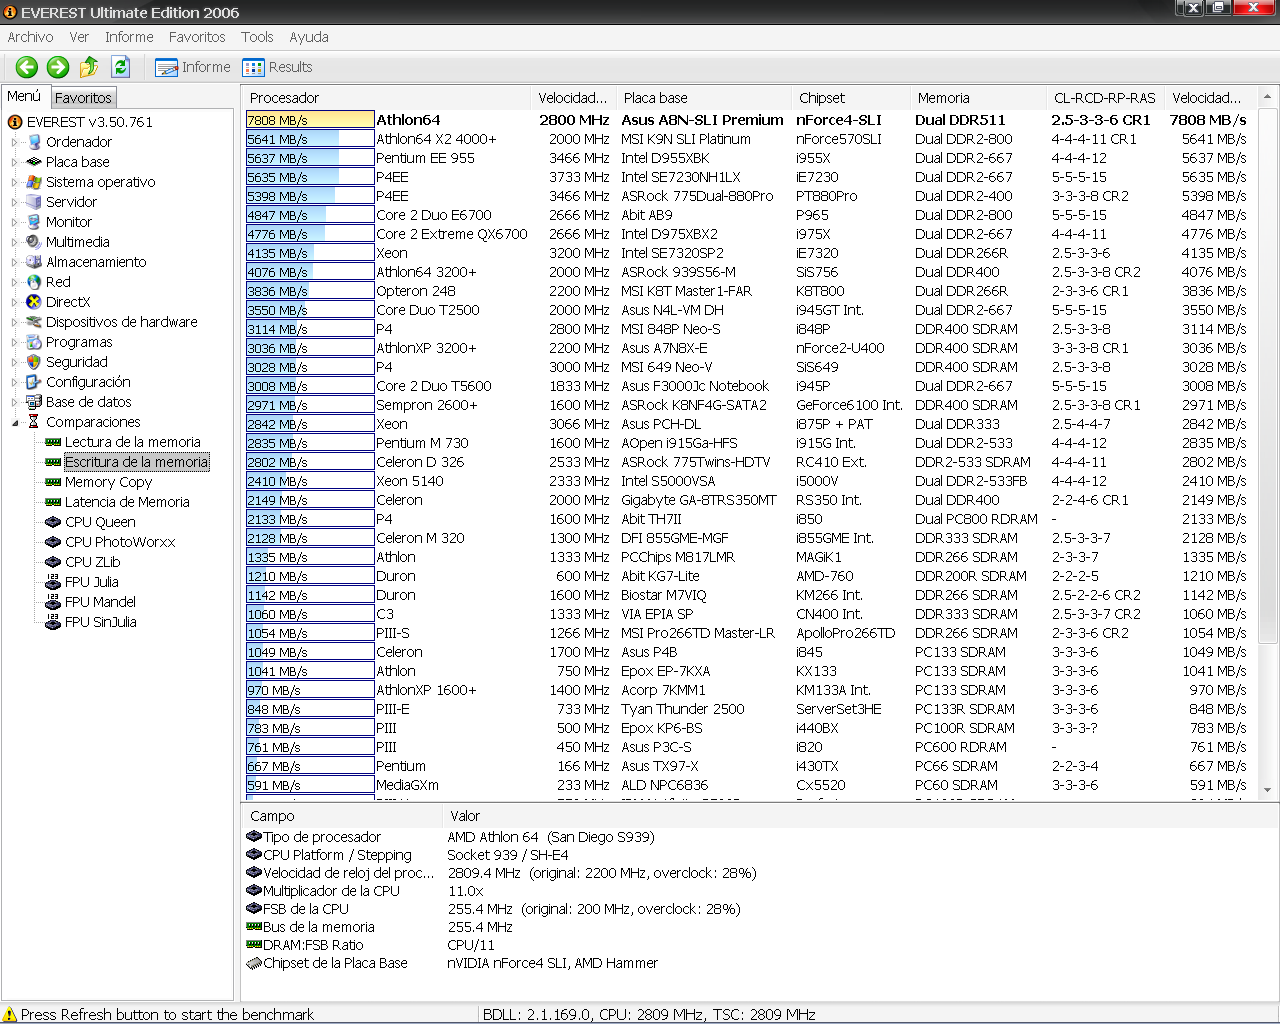Image resolution: width=1280 pixels, height=1024 pixels.
Task: Sort by the Placa base column header
Action: tap(703, 98)
